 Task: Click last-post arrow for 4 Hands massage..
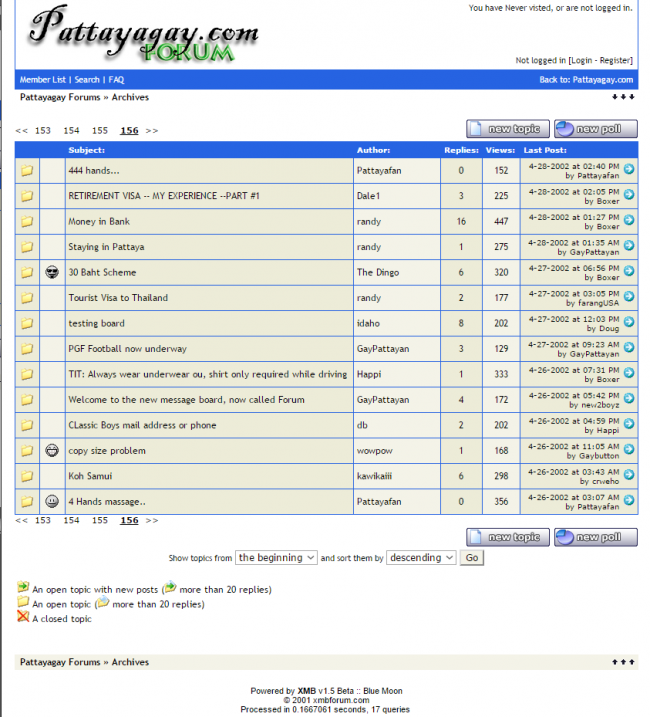(x=629, y=500)
